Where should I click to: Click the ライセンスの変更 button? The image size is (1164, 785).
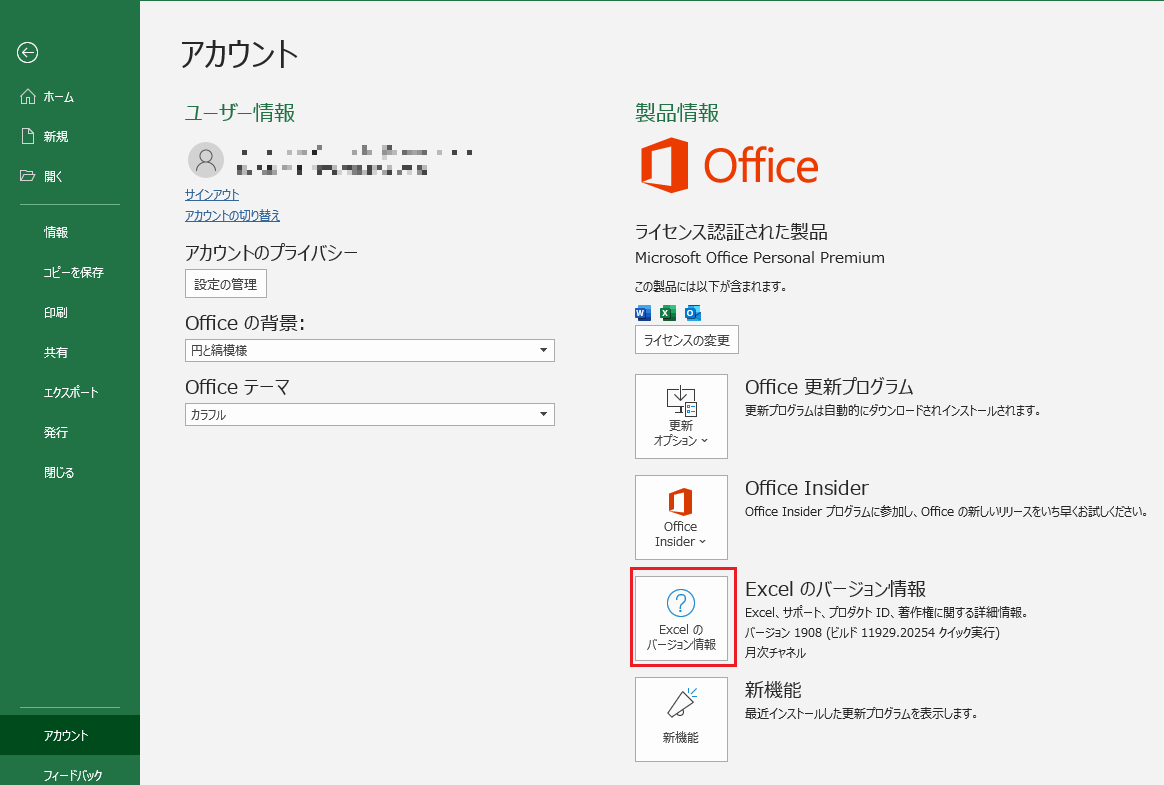[x=686, y=340]
